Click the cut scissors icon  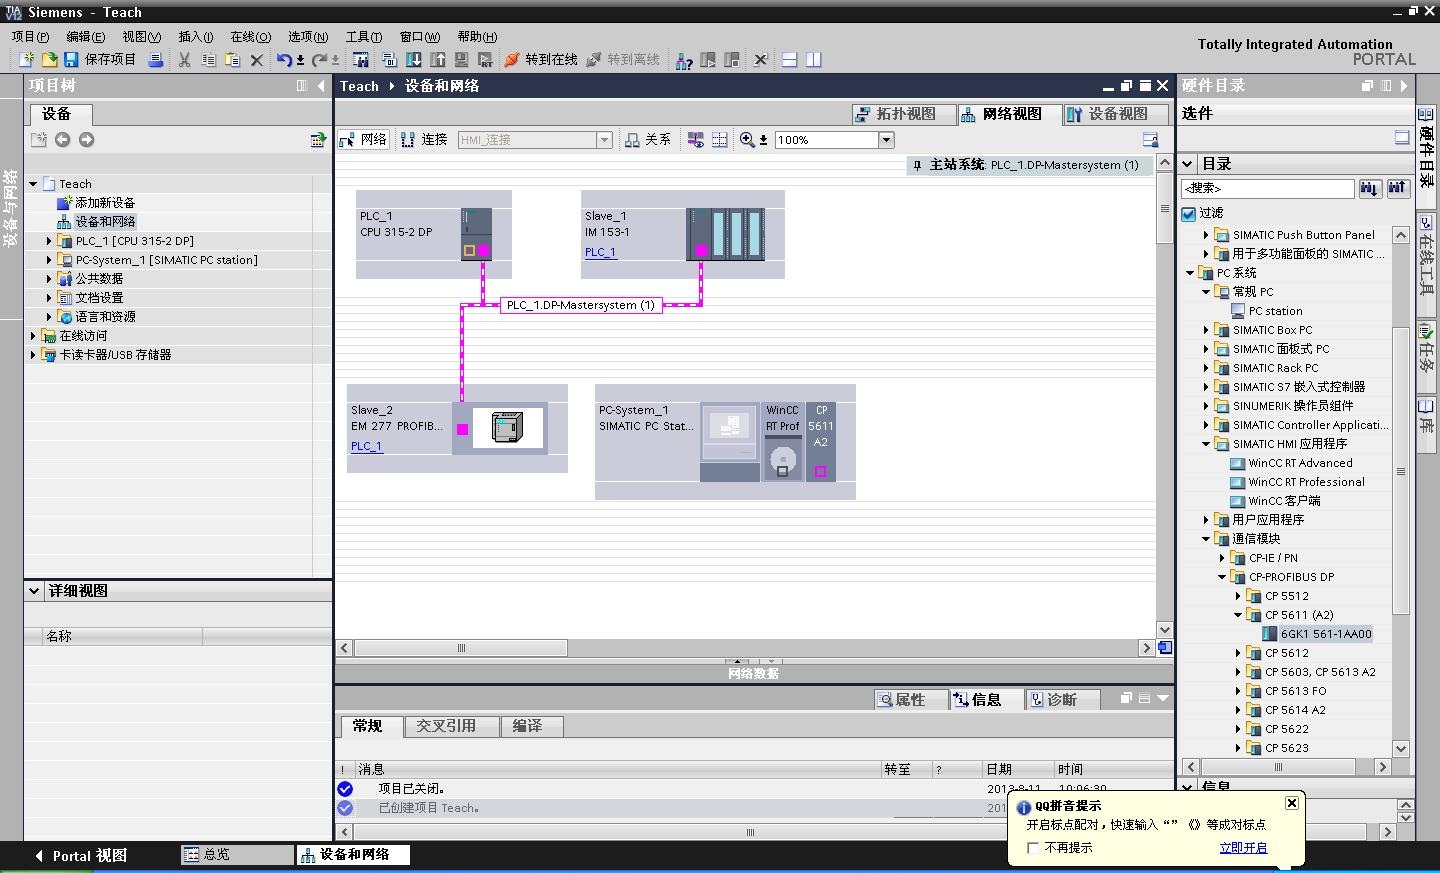tap(185, 60)
